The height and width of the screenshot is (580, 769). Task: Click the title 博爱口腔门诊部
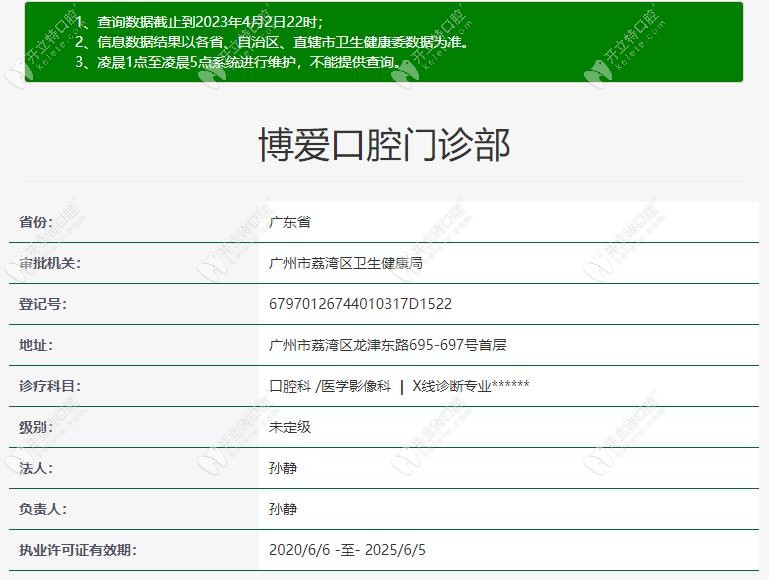pos(384,145)
